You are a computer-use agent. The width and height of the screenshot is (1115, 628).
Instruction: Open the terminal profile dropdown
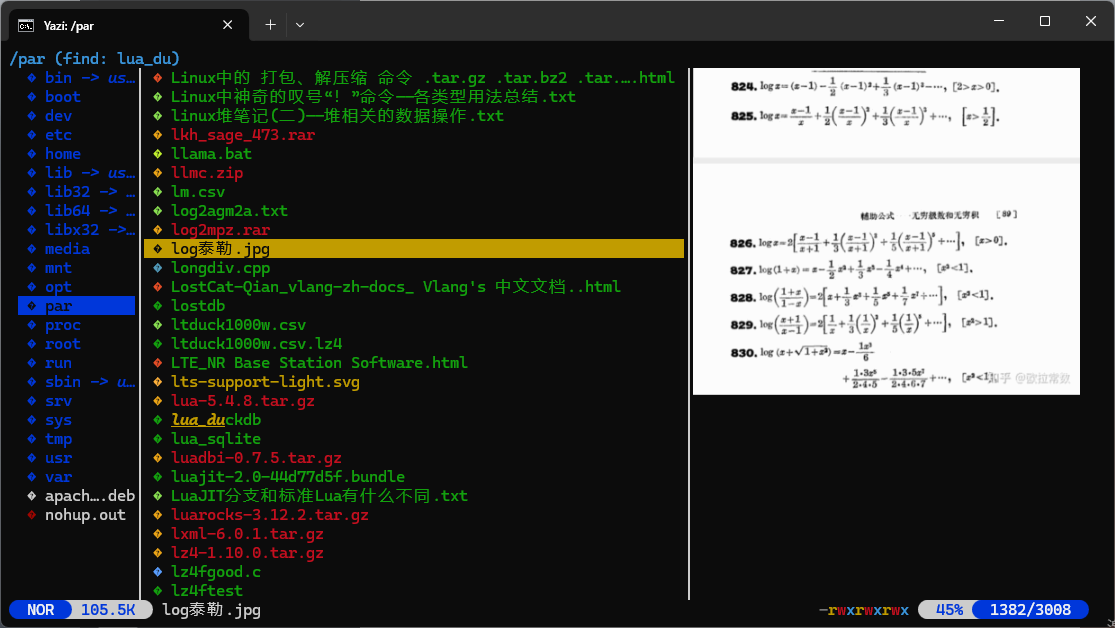coord(300,25)
